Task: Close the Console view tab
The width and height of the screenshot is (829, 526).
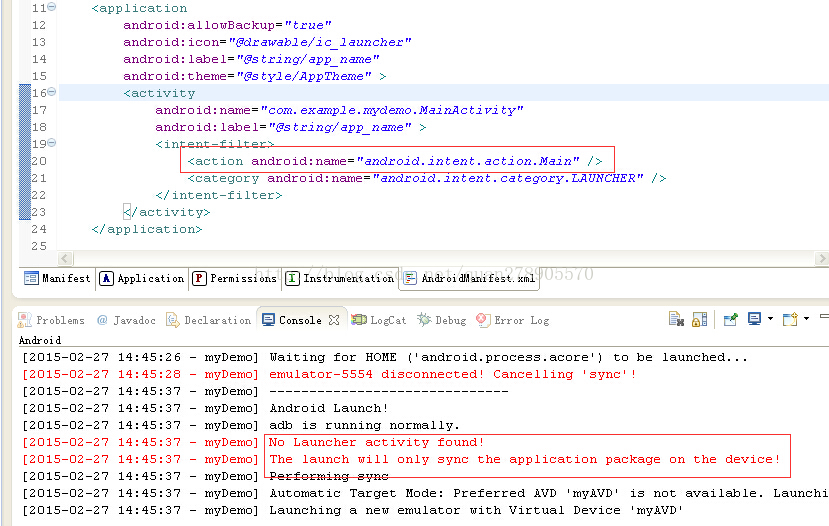Action: [334, 320]
